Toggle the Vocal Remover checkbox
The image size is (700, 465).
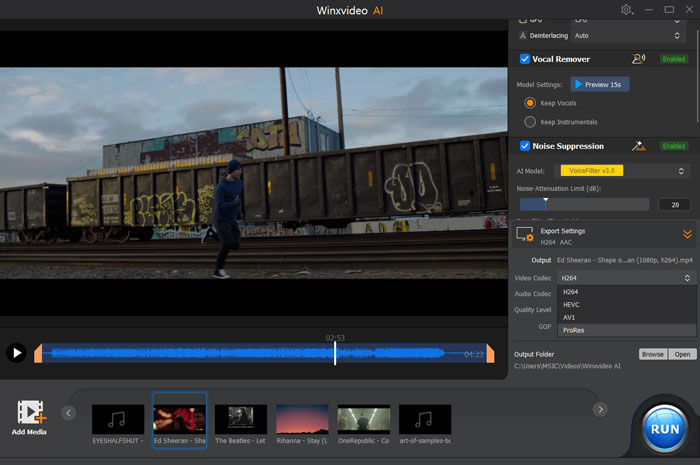click(525, 59)
